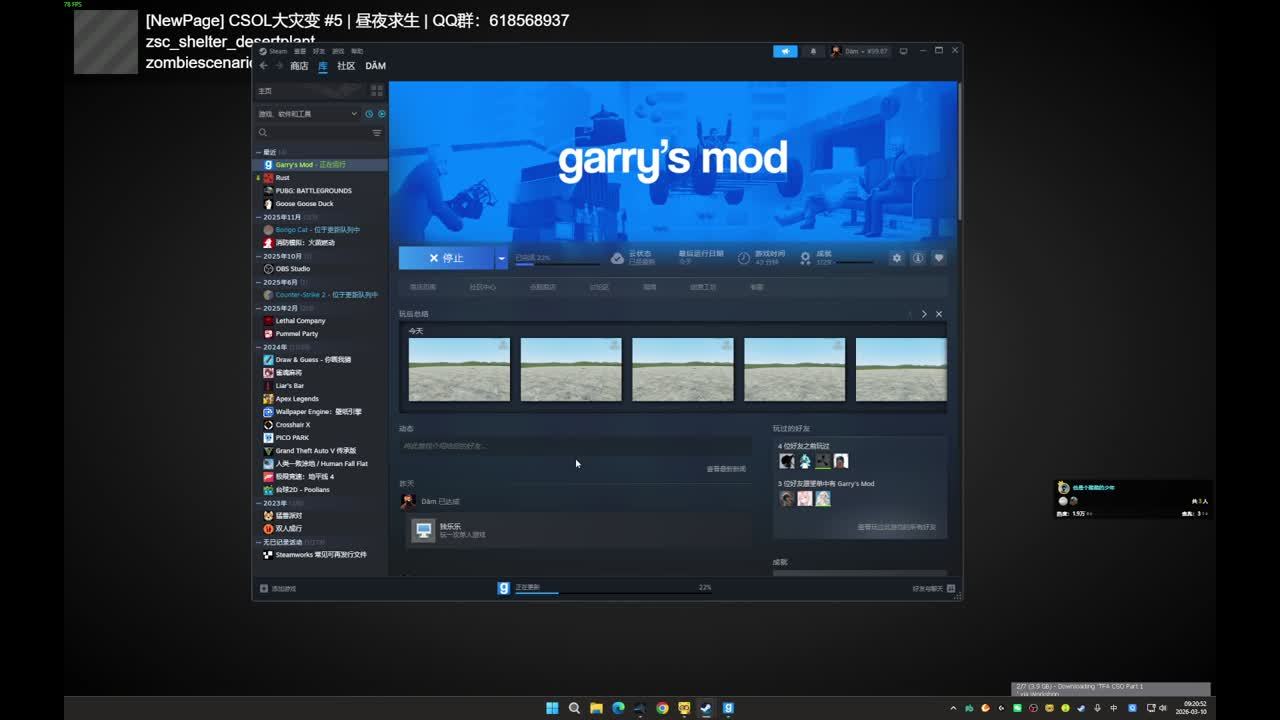Open the notifications bell icon

(x=812, y=51)
